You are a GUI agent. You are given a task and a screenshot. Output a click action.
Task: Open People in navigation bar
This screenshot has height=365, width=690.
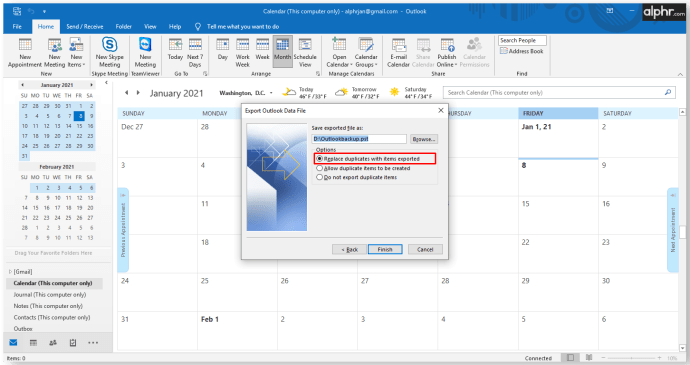[53, 343]
